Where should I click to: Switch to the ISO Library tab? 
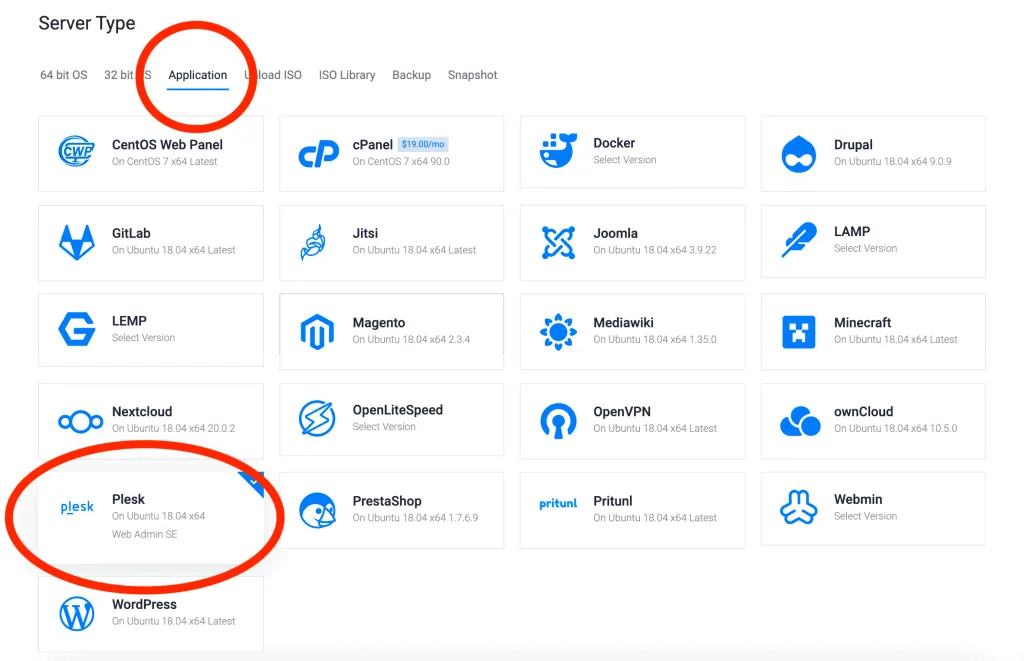tap(347, 75)
